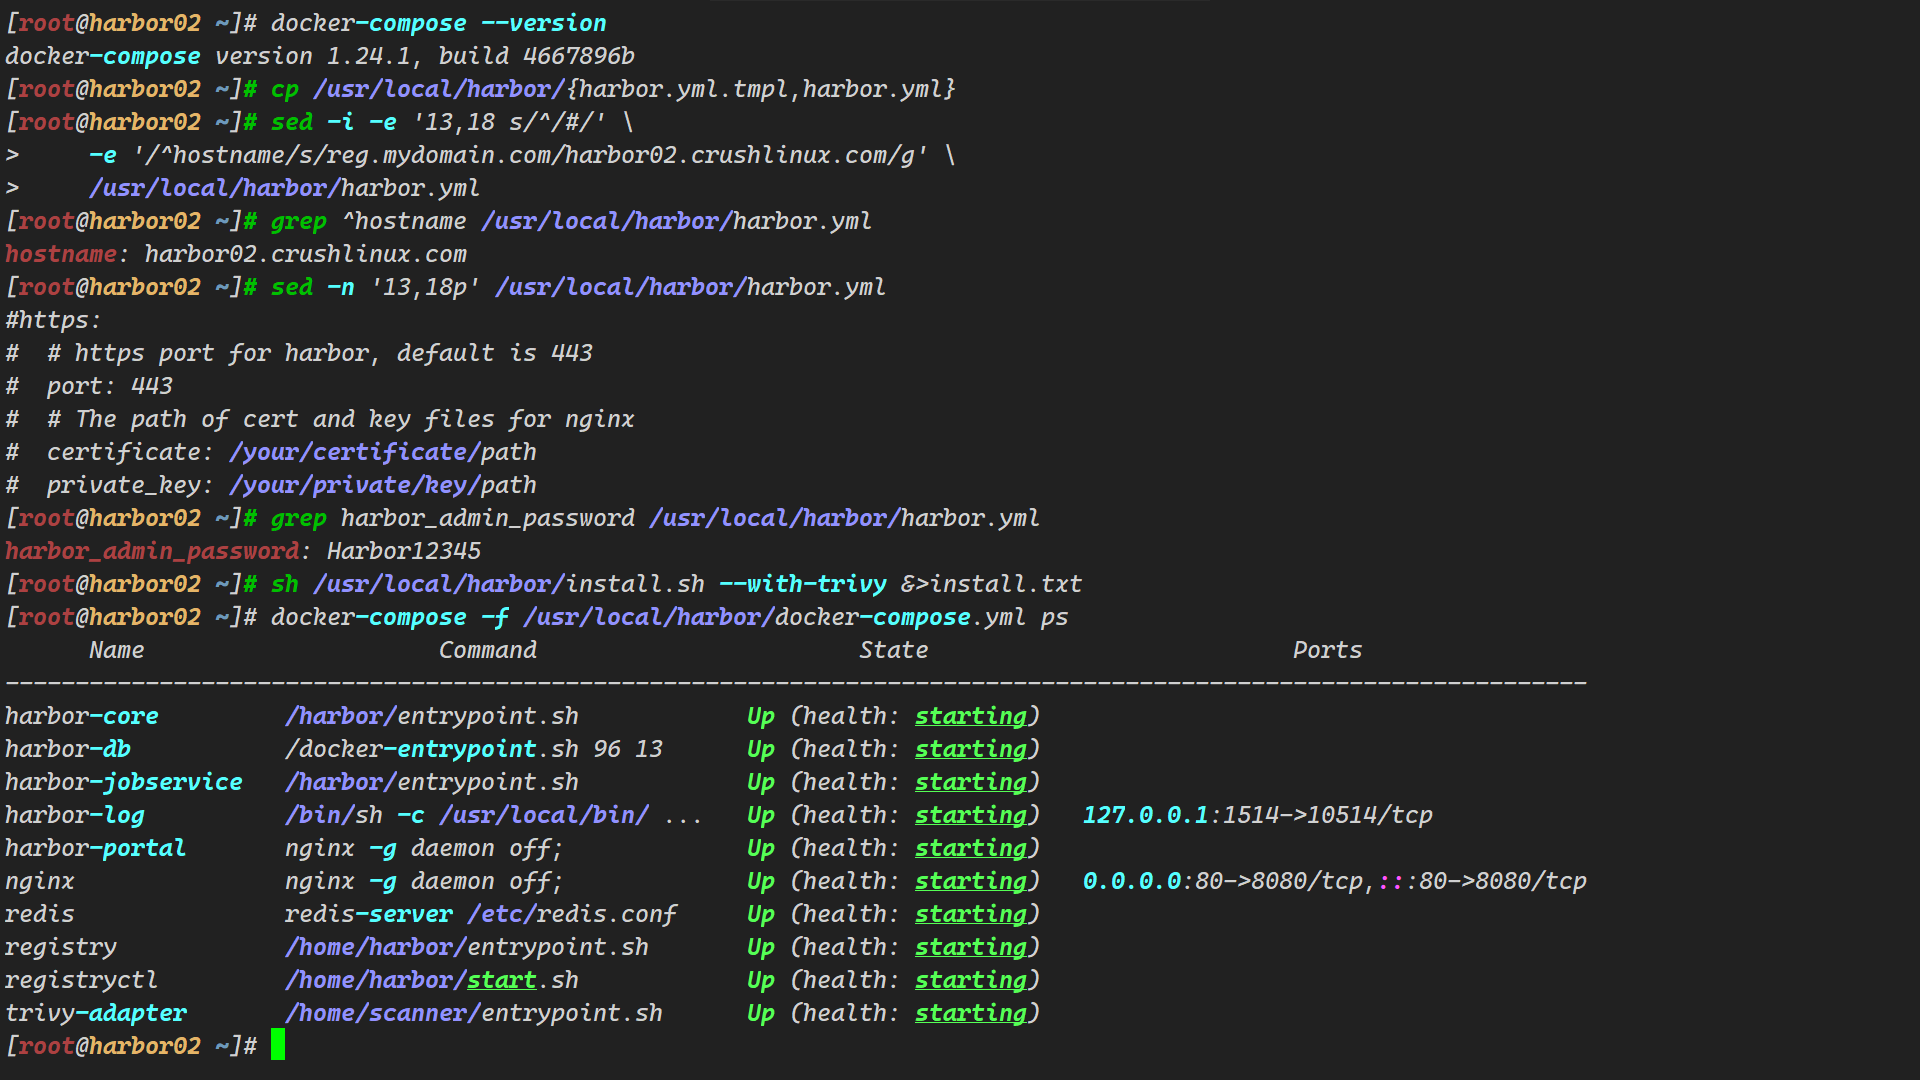Click the State column header
1920x1080 pixels.
click(893, 650)
